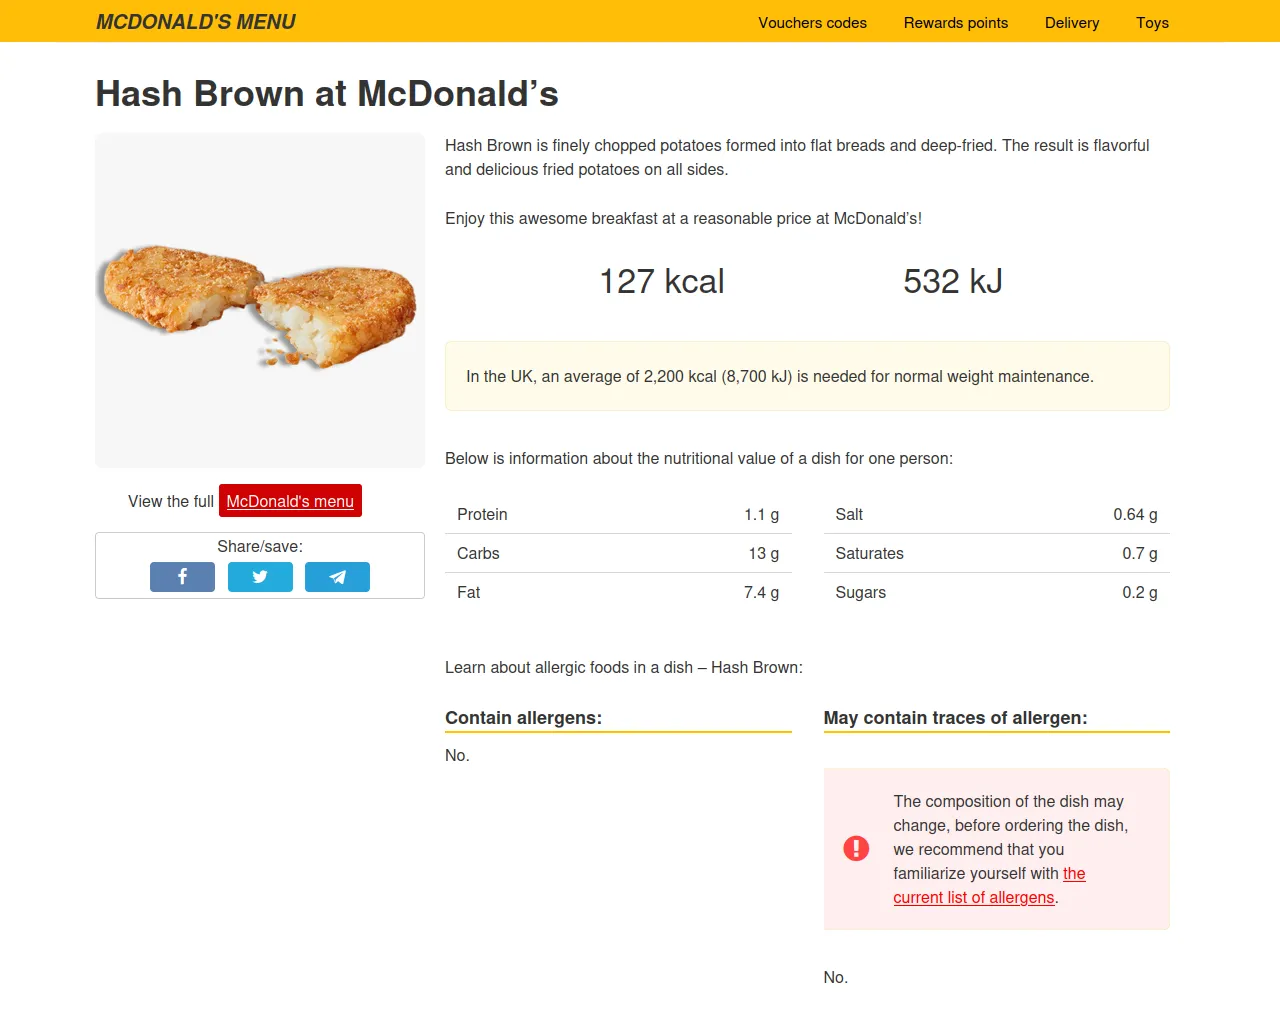Click the Hash Brown product photo
The image size is (1280, 1024).
tap(260, 300)
